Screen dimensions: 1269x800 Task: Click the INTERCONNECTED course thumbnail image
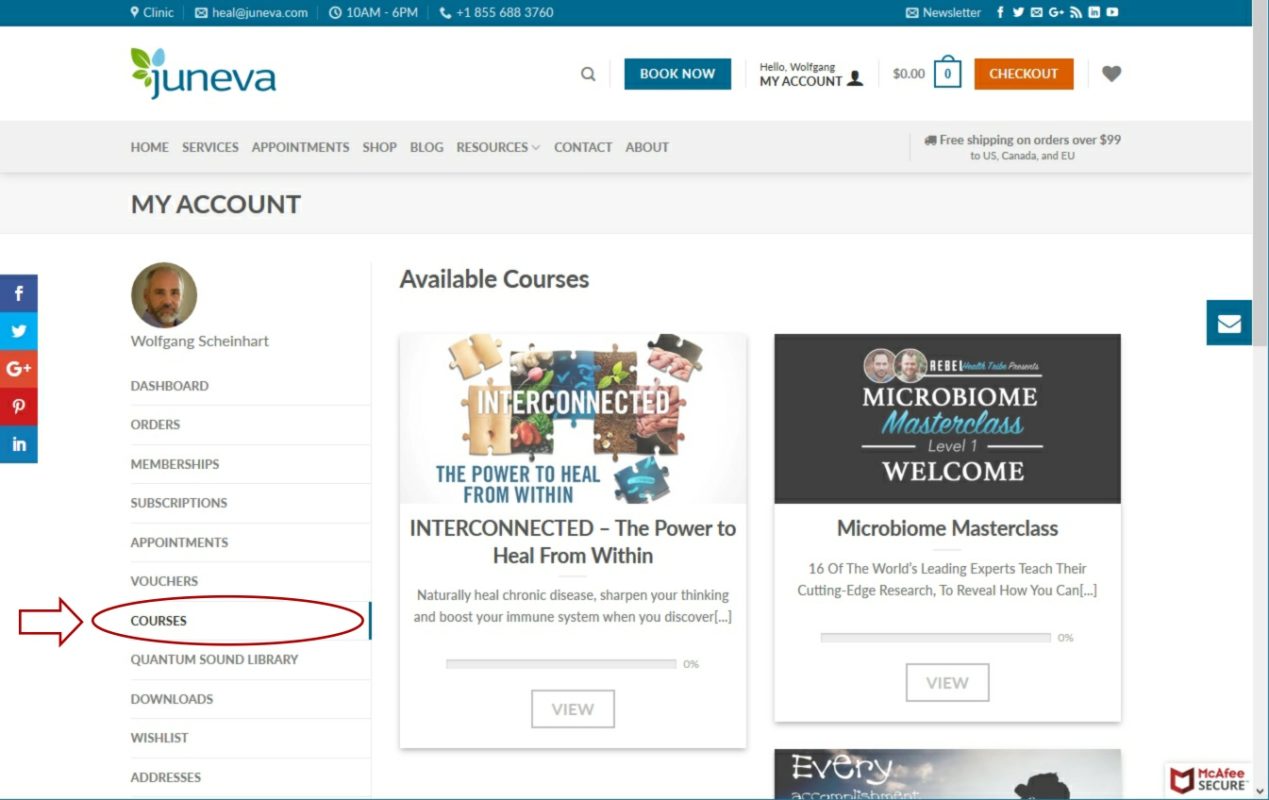[x=573, y=418]
